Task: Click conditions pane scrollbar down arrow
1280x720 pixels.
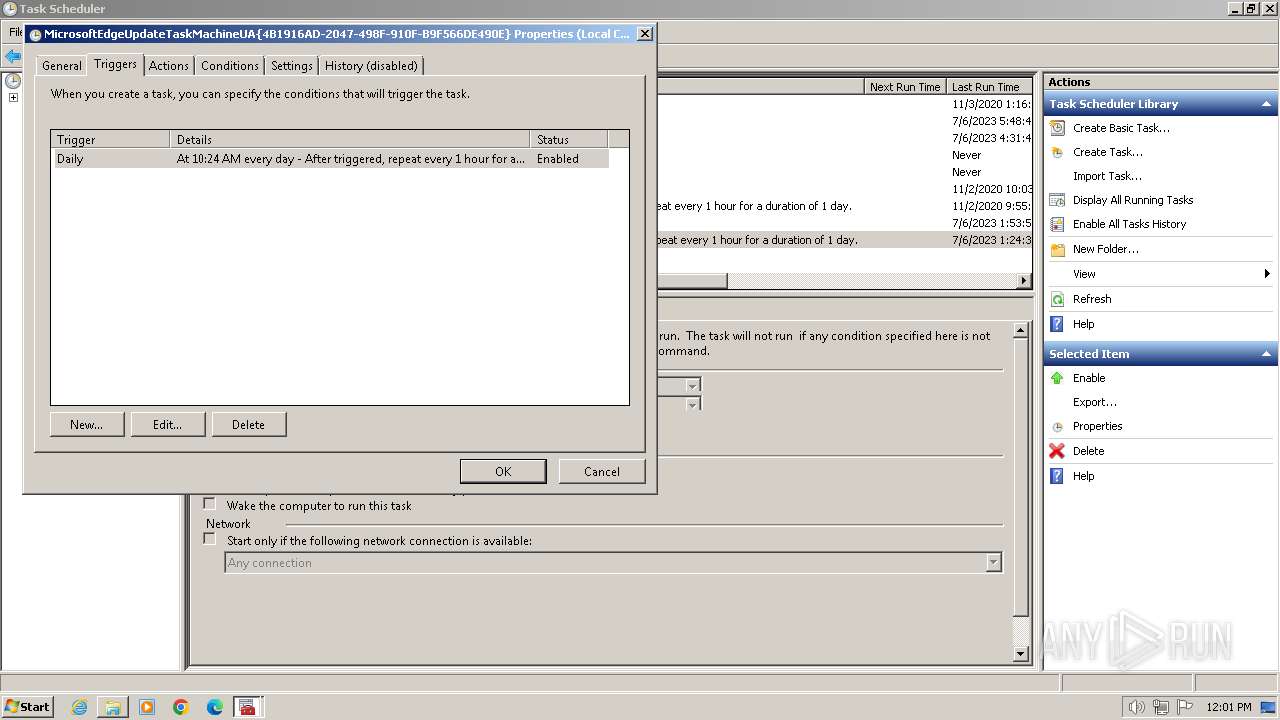Action: [x=1020, y=654]
